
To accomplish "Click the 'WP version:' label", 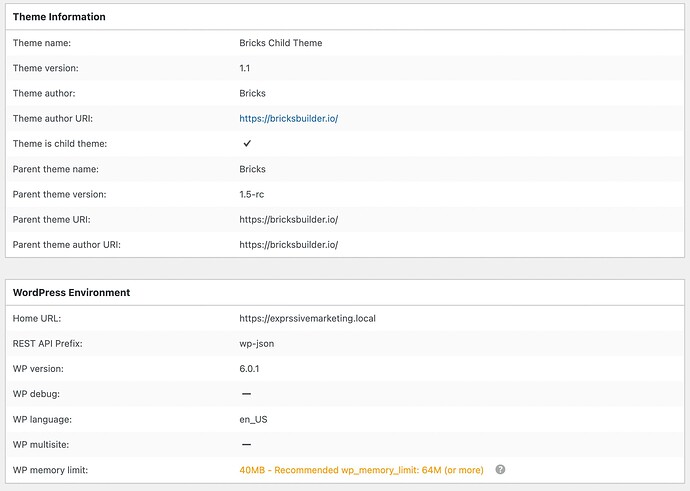I will [38, 369].
